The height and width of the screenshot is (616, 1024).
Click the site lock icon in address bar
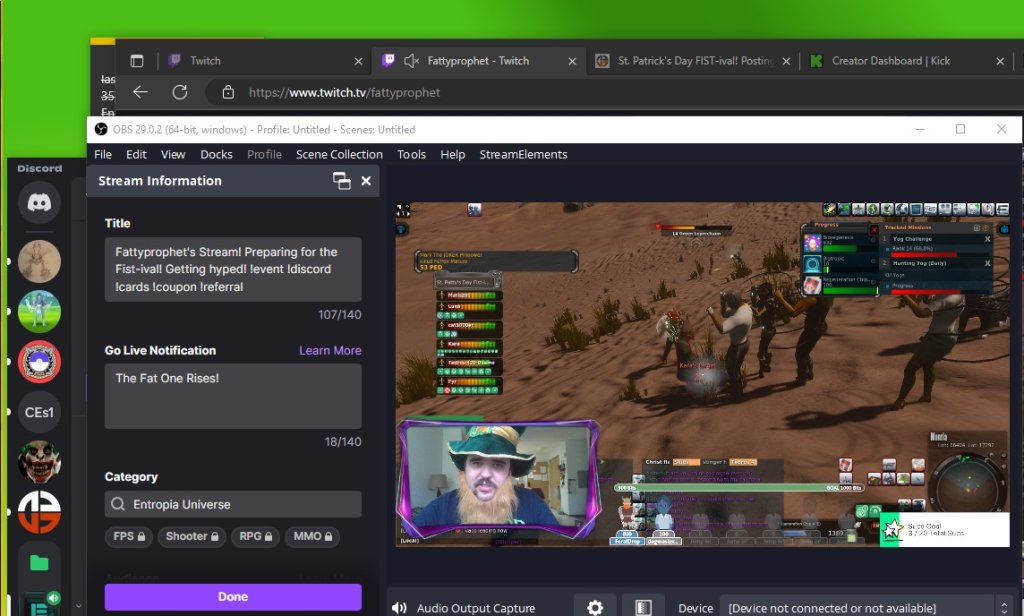228,92
